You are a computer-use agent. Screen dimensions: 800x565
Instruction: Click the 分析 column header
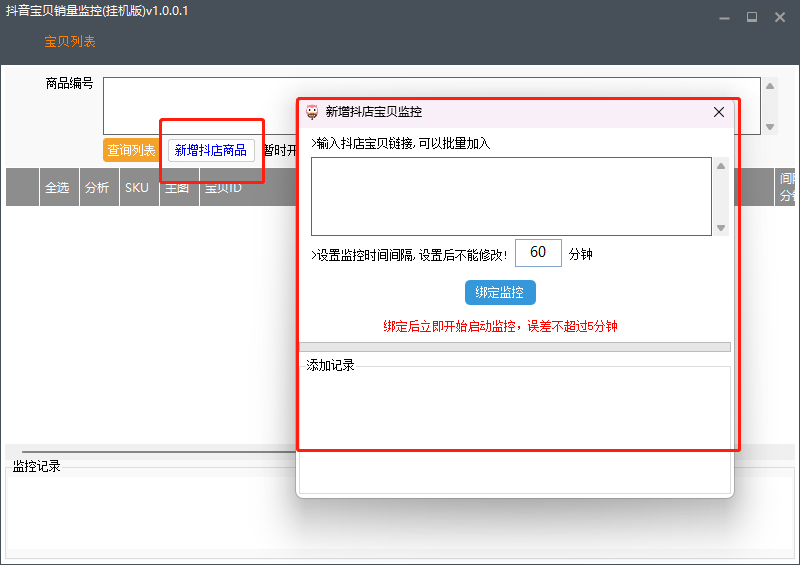(x=99, y=187)
